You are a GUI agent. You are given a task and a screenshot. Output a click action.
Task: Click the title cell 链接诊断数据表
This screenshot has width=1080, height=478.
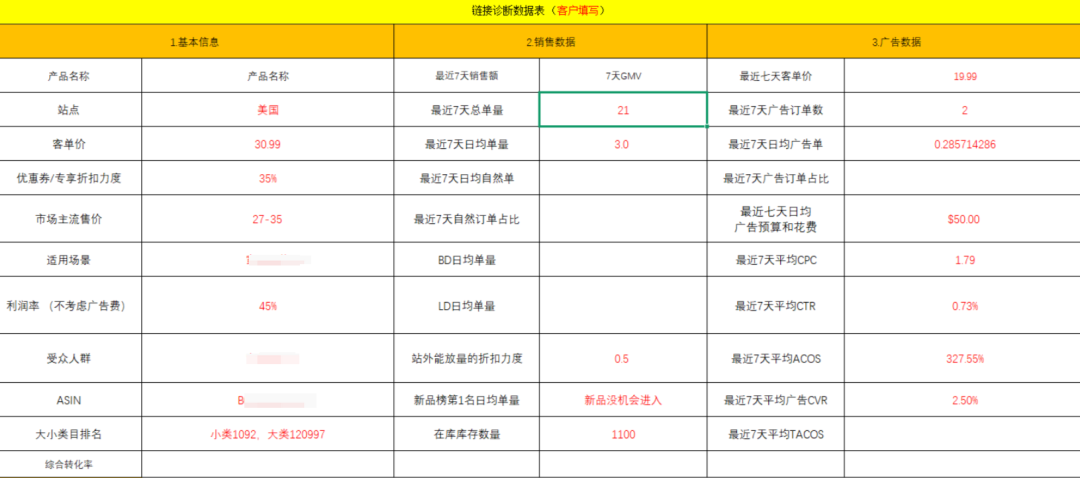[x=540, y=11]
